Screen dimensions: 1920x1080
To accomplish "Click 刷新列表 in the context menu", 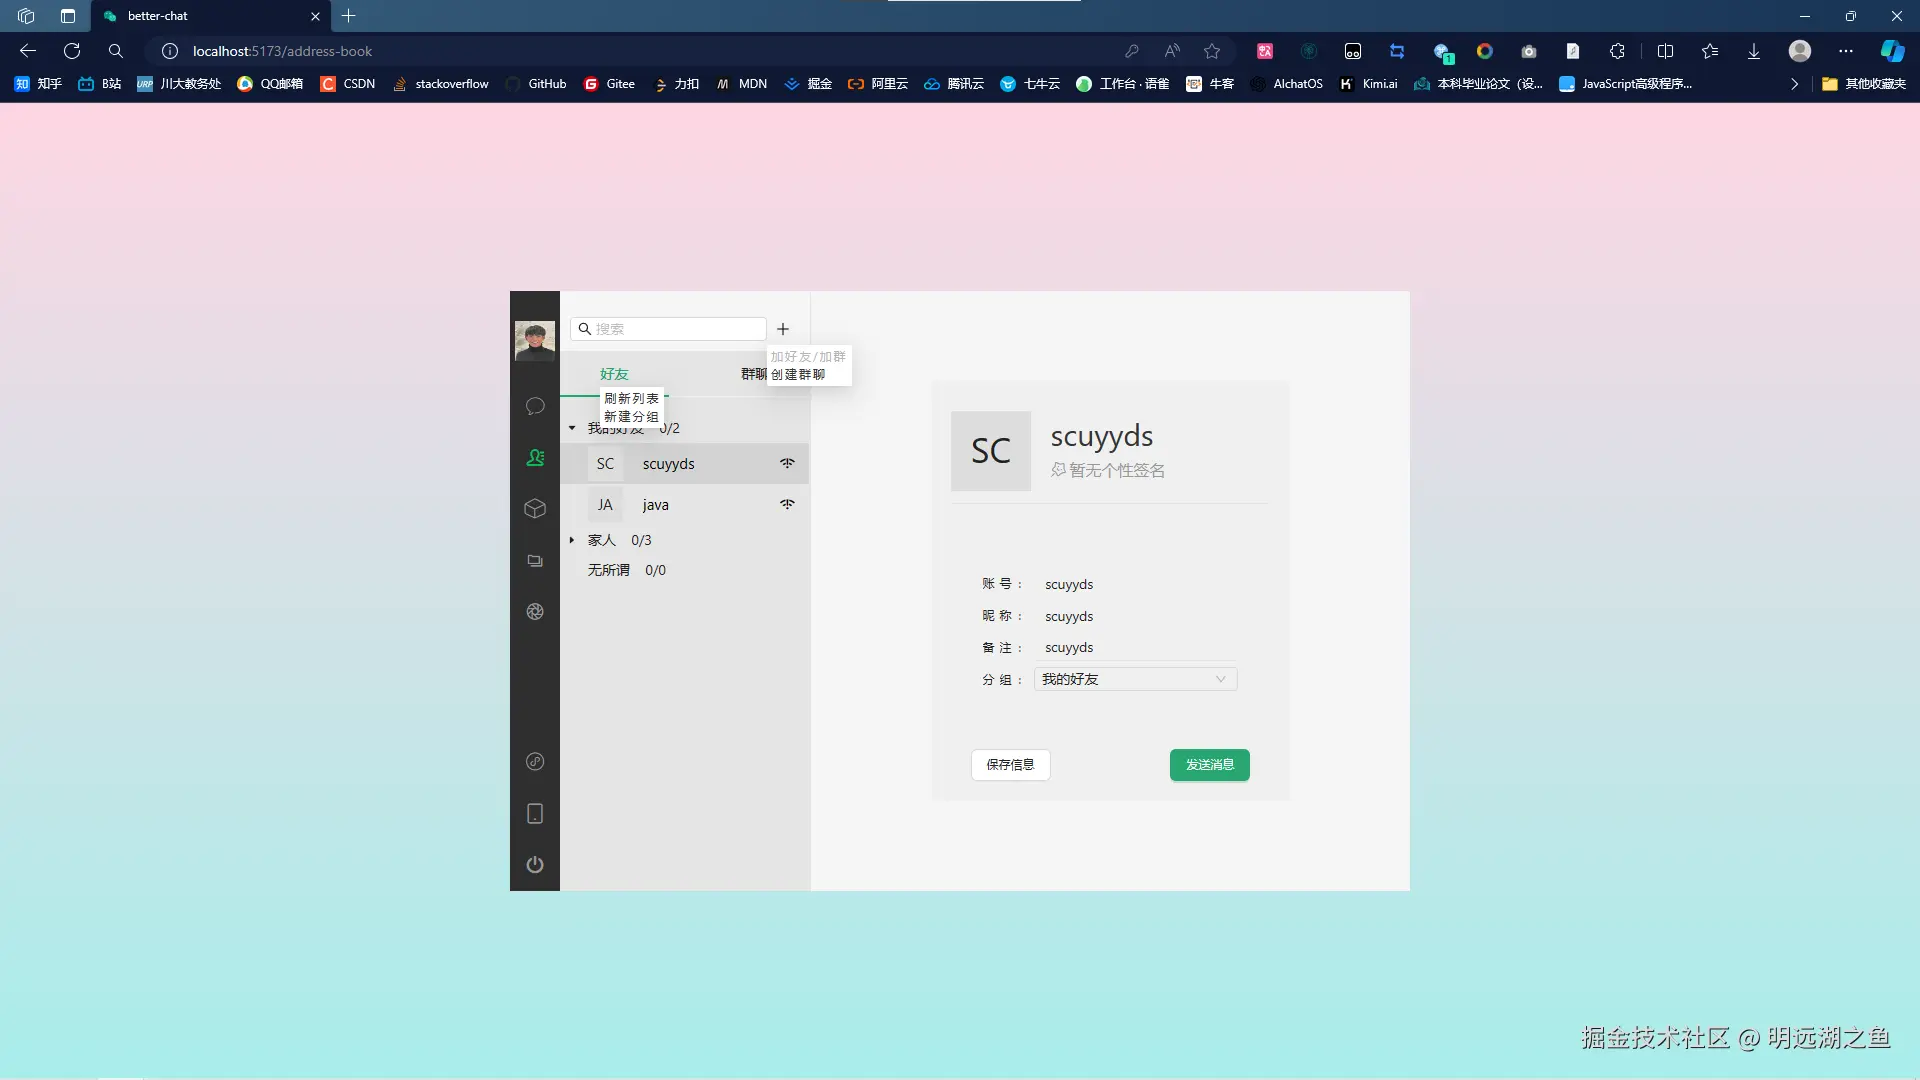I will (631, 397).
